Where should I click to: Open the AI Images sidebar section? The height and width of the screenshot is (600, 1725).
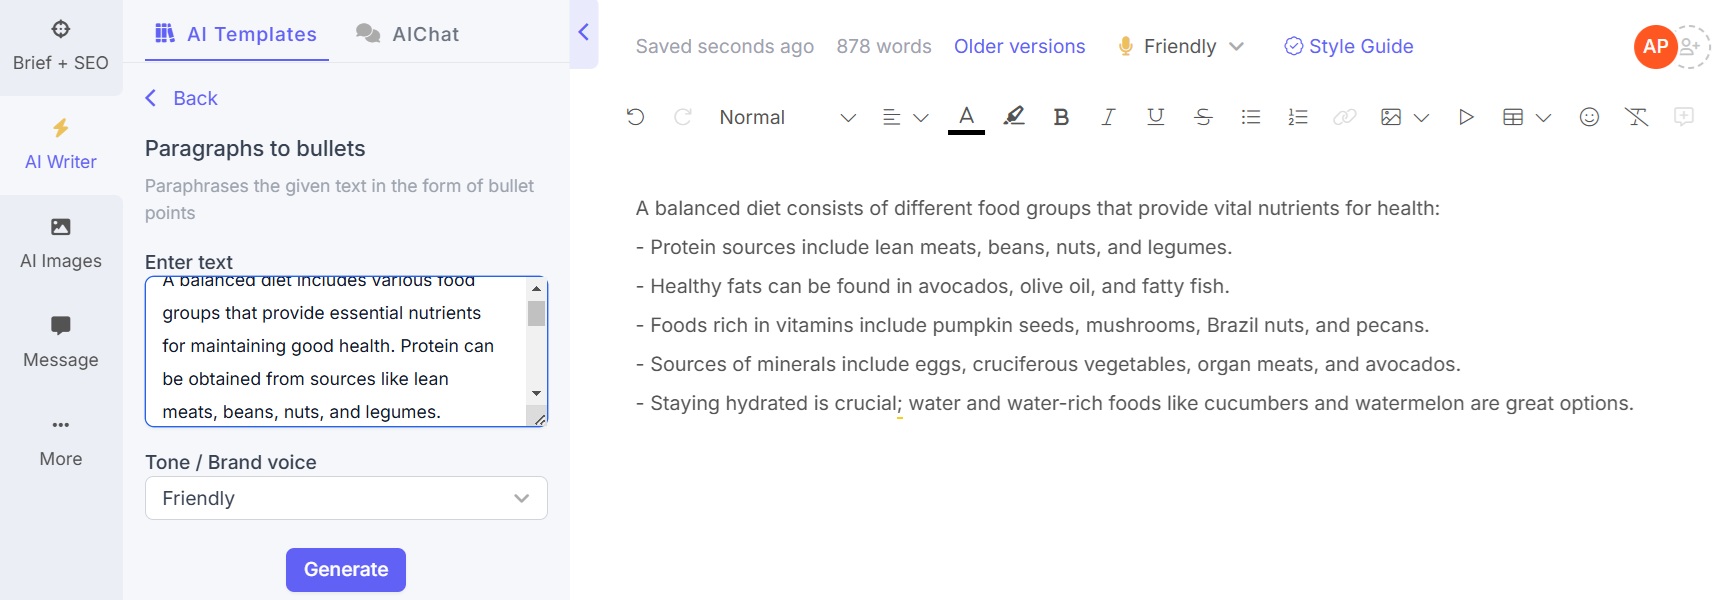[x=61, y=244]
